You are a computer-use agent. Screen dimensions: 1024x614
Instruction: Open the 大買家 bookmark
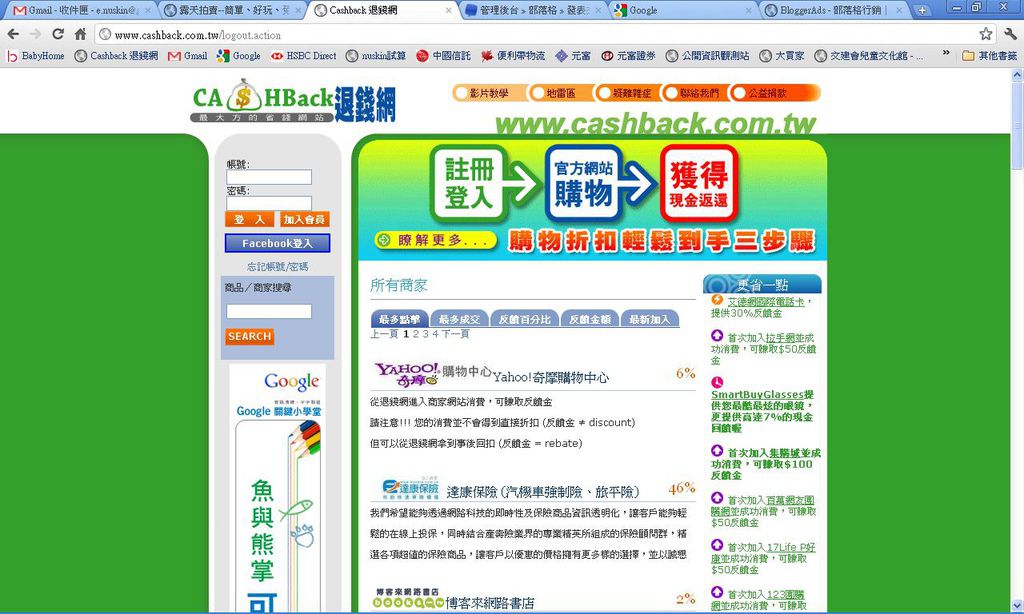(x=782, y=56)
